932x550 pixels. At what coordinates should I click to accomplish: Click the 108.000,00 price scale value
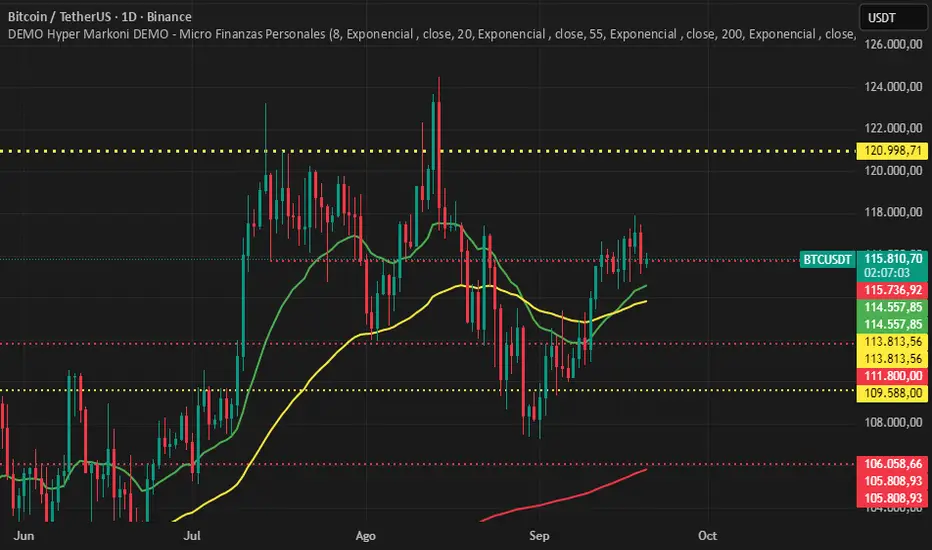click(x=893, y=422)
